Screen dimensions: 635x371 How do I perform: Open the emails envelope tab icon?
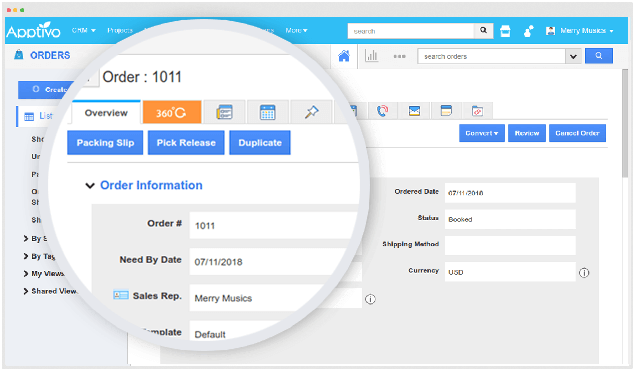pos(414,111)
